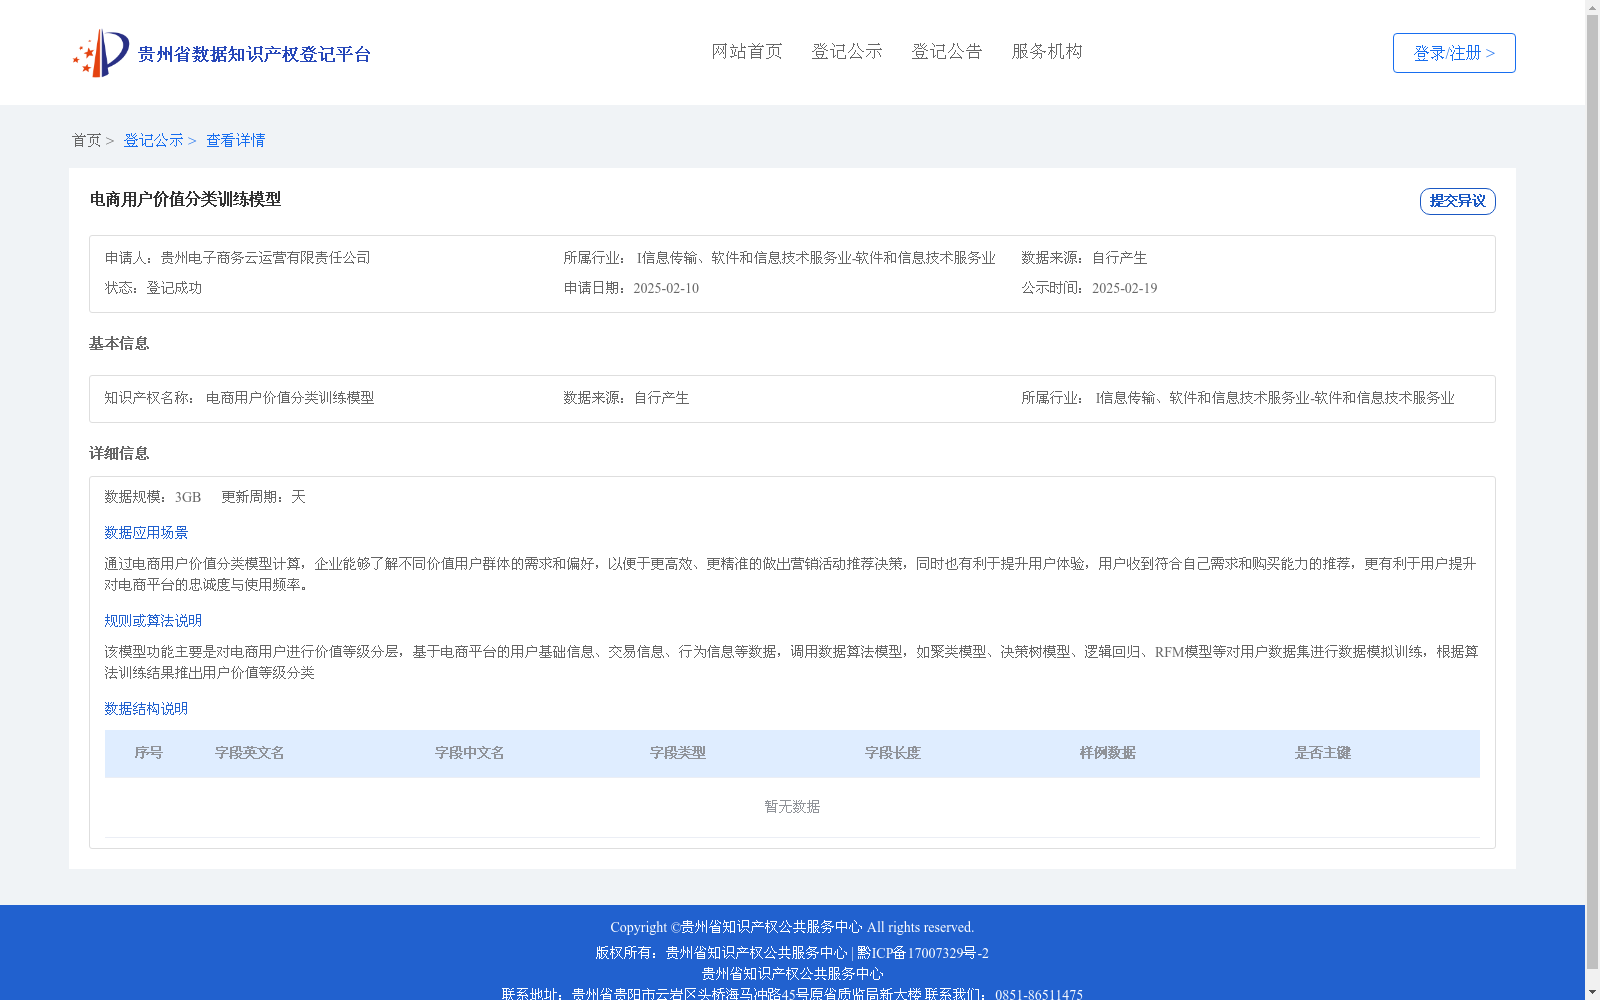This screenshot has width=1600, height=1000.
Task: Click the 字段英文名 column header
Action: coord(250,753)
